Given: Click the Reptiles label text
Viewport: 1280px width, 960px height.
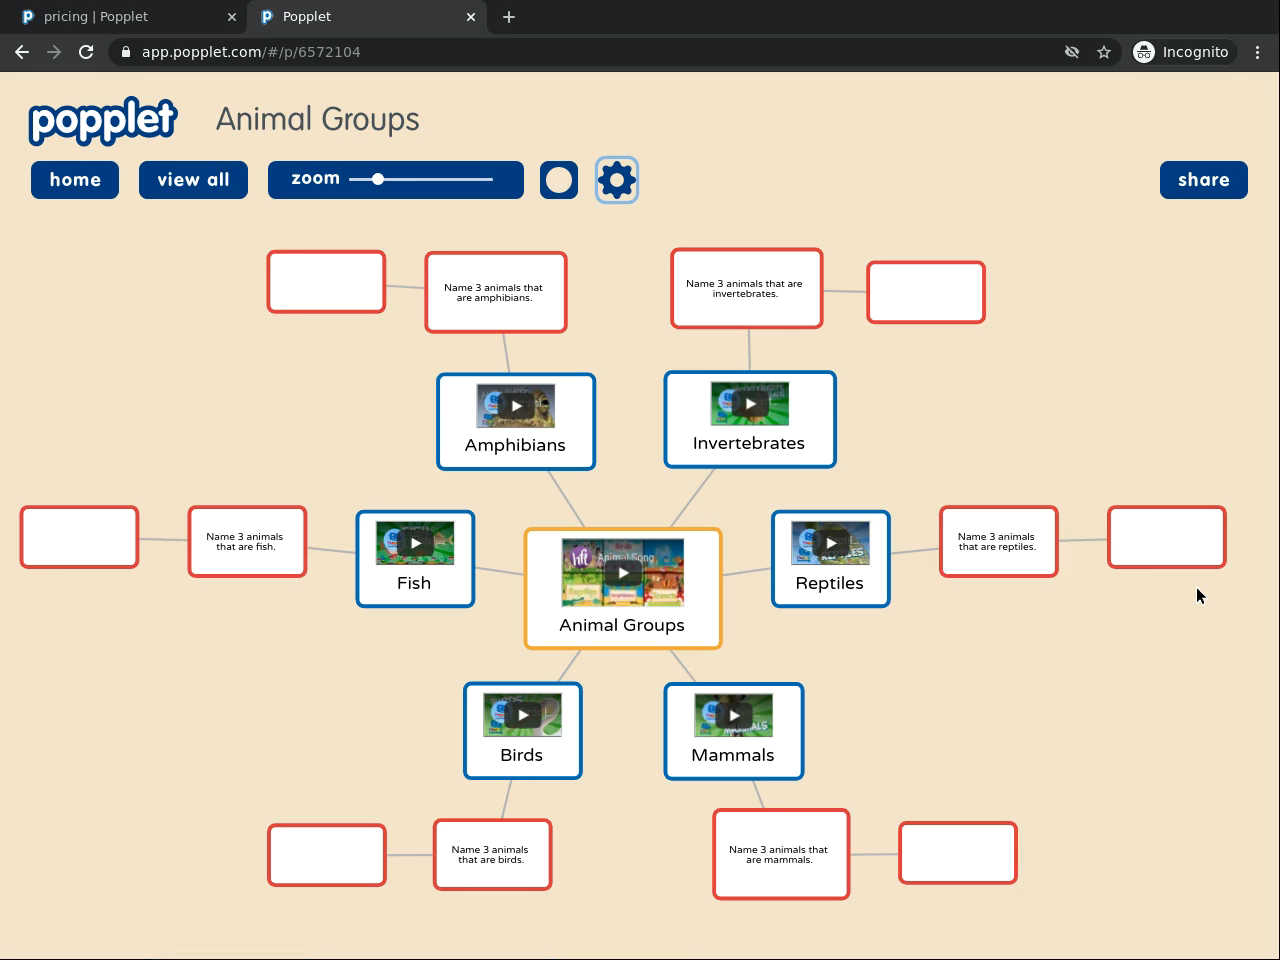Looking at the screenshot, I should (x=830, y=583).
